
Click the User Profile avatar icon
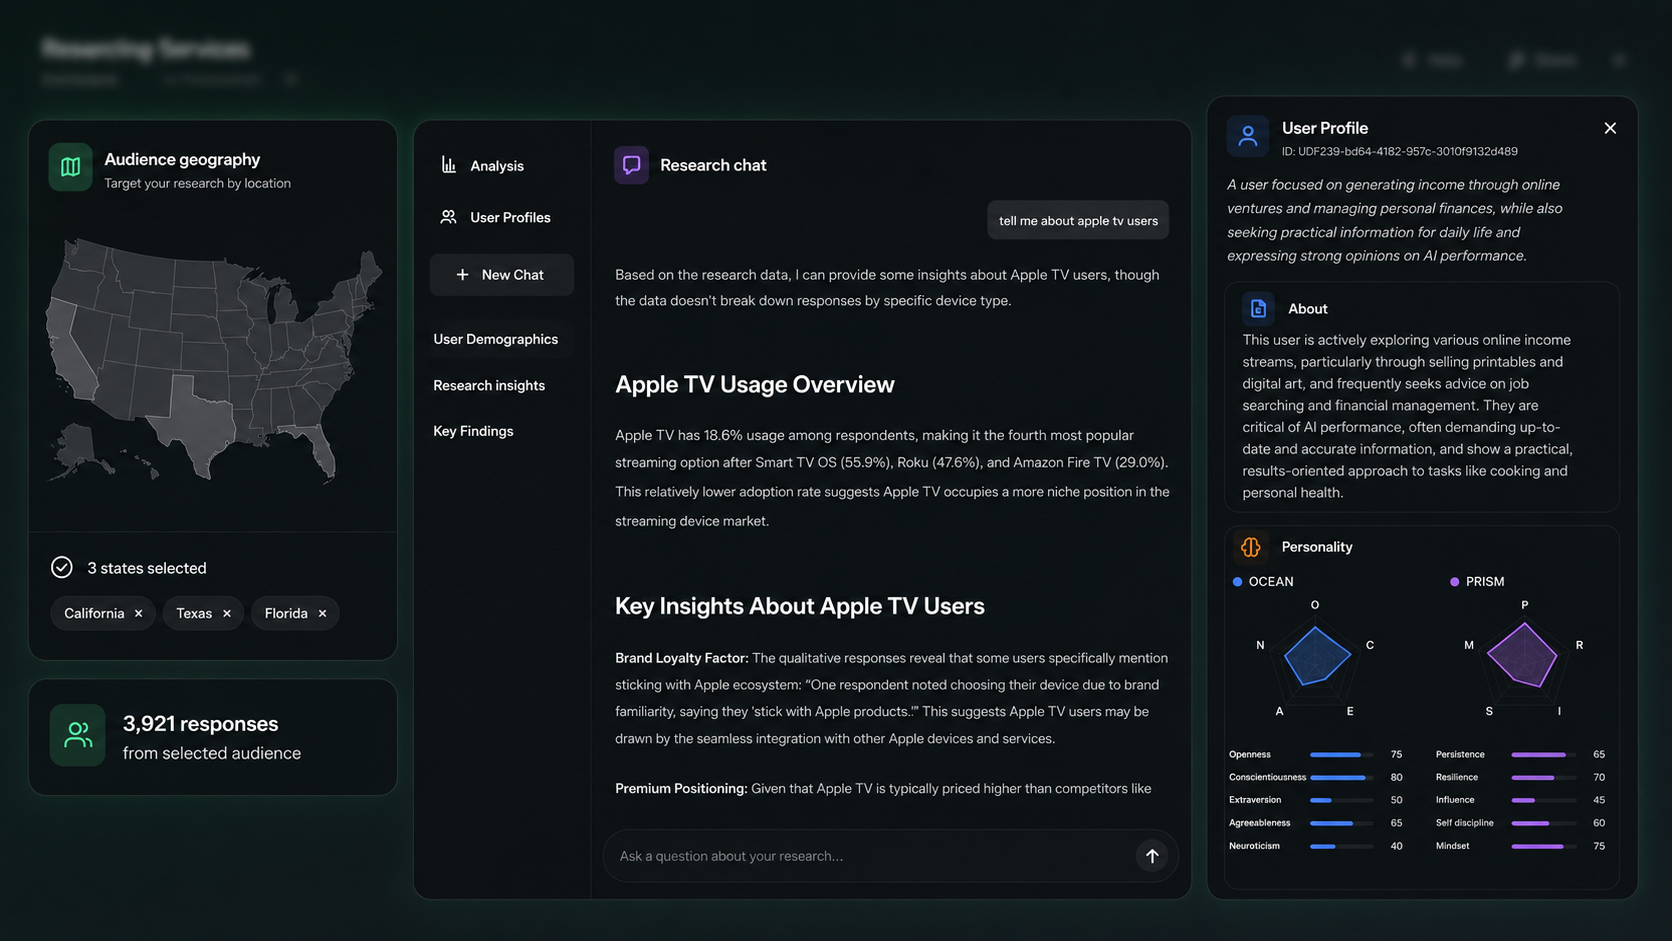click(x=1248, y=136)
